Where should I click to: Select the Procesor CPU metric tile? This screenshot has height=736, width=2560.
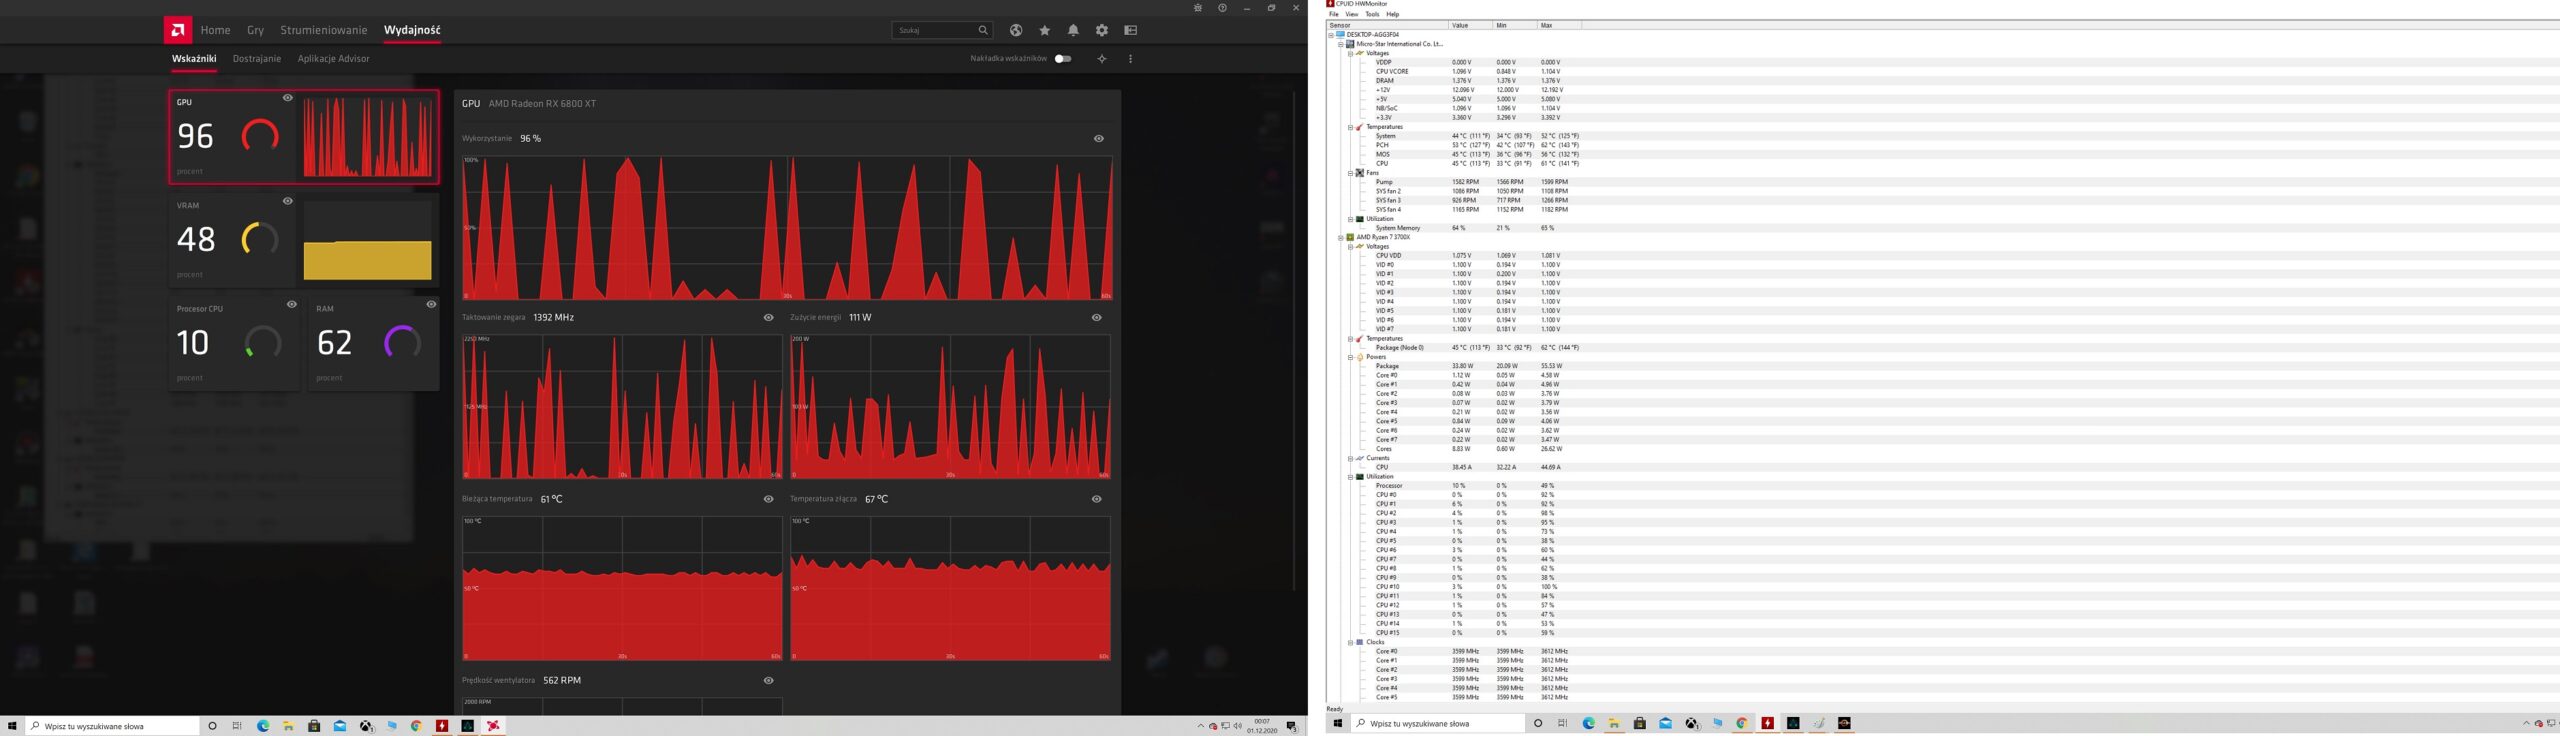tap(235, 343)
